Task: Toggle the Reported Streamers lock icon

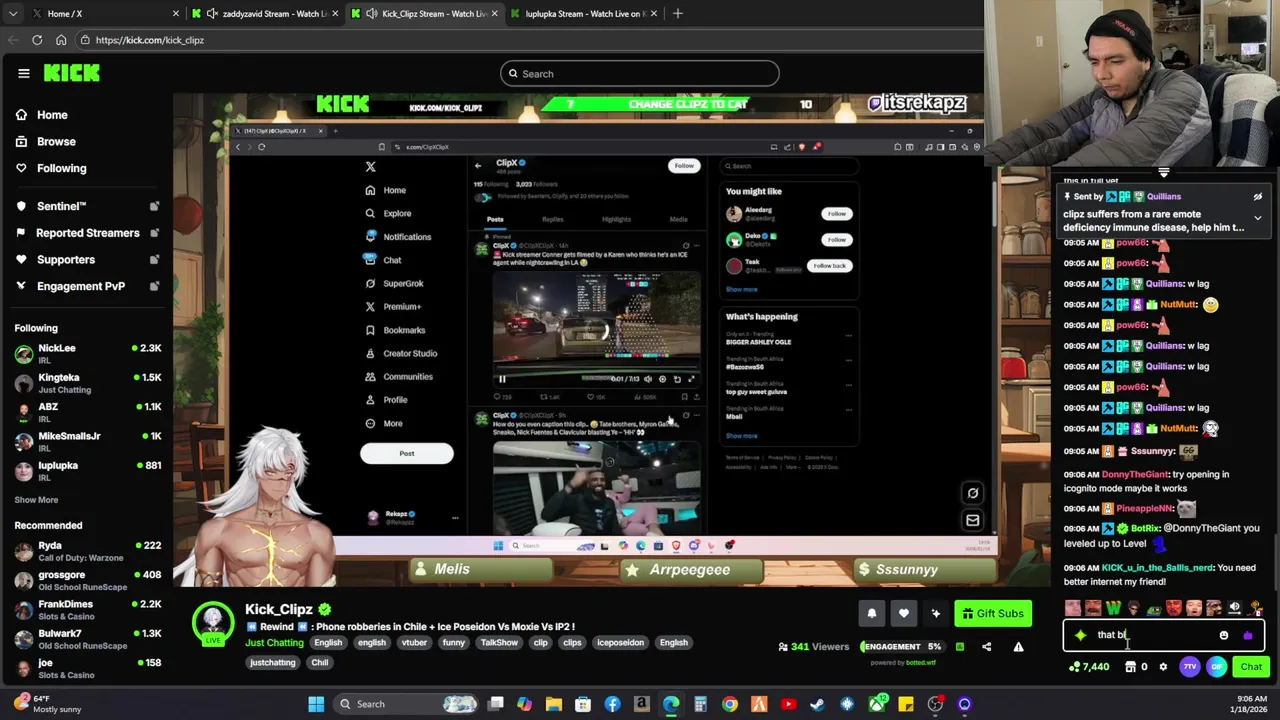Action: pyautogui.click(x=154, y=233)
